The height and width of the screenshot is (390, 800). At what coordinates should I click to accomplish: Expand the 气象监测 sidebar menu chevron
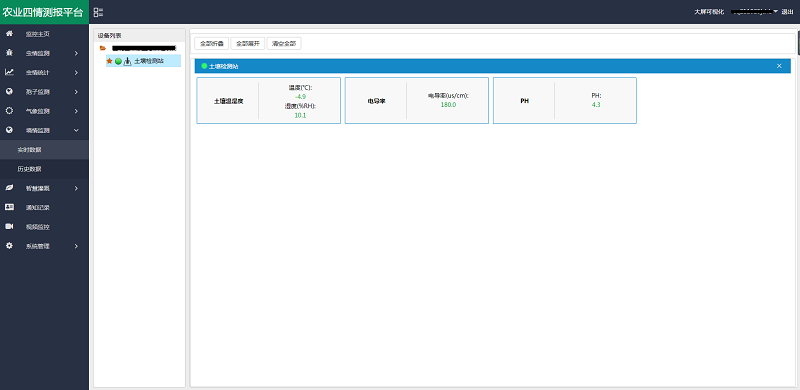pos(76,111)
